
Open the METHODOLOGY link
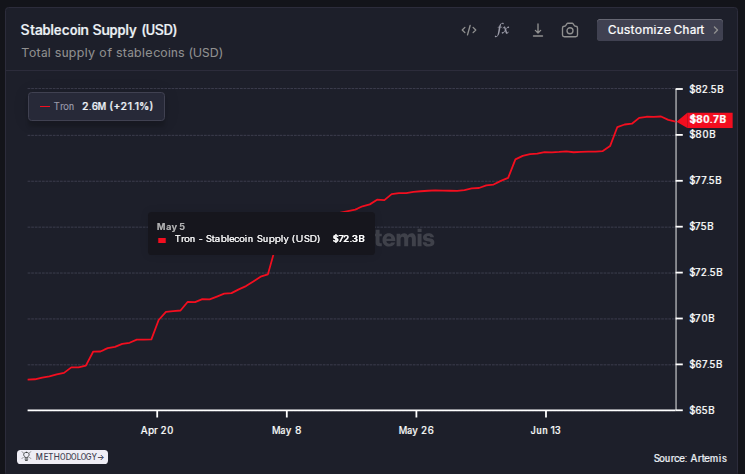[62, 457]
